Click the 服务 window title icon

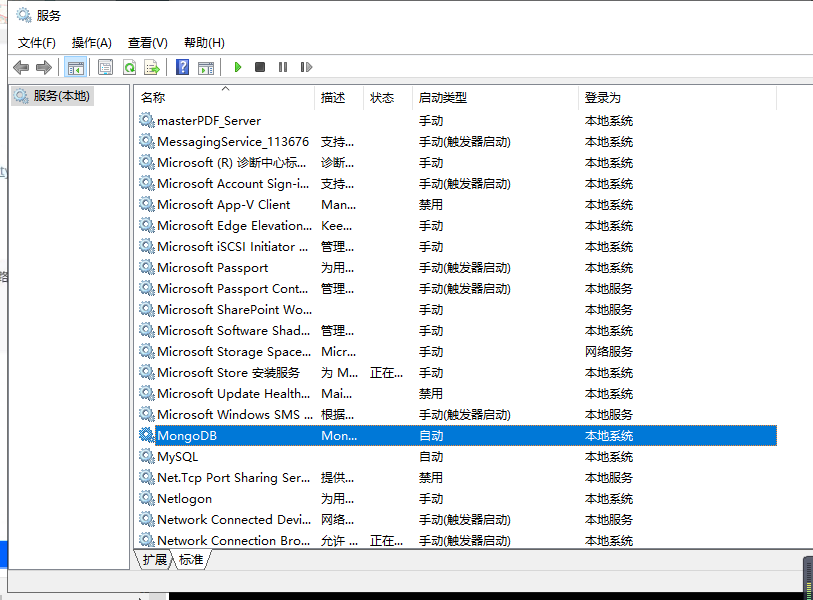click(x=24, y=15)
